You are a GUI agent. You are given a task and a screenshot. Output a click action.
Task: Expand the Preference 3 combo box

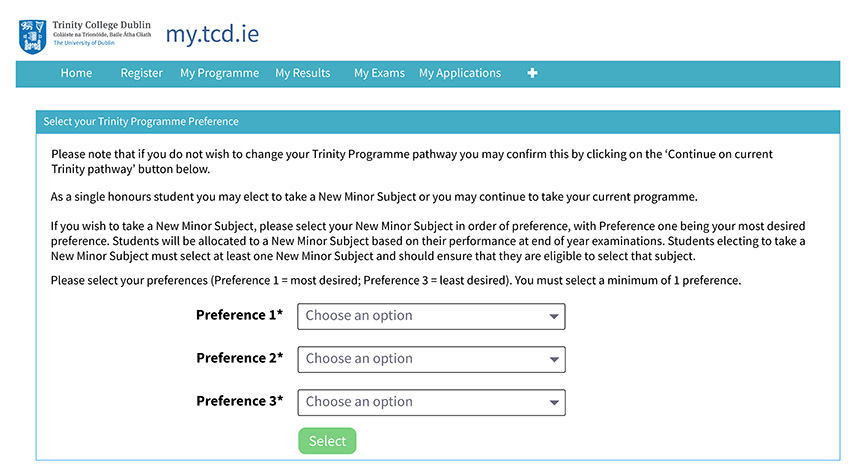(x=431, y=402)
